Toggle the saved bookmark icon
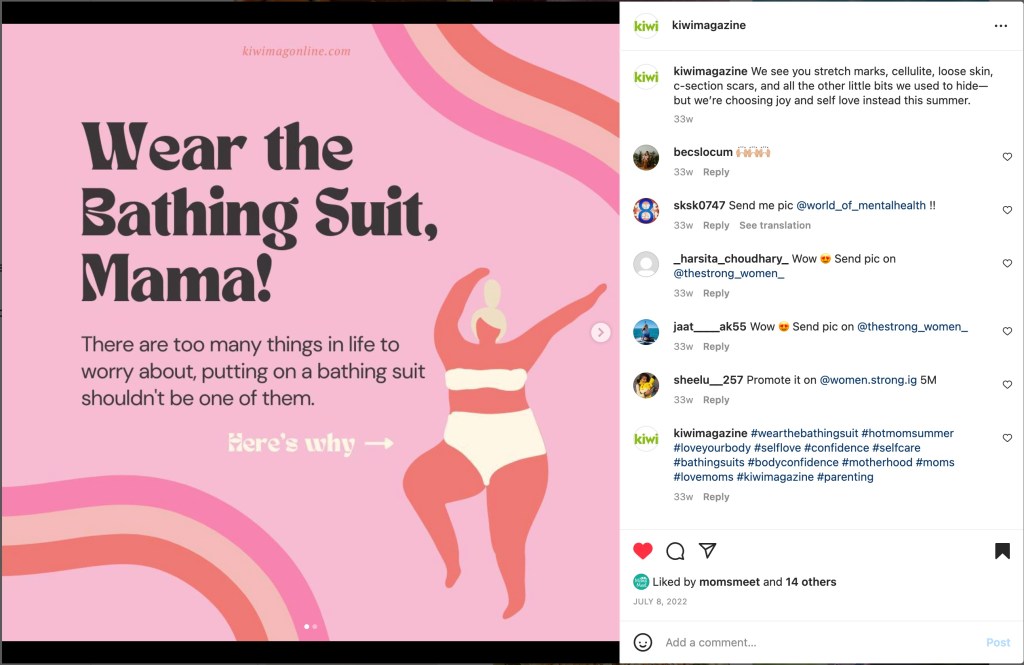The height and width of the screenshot is (665, 1024). tap(1002, 551)
